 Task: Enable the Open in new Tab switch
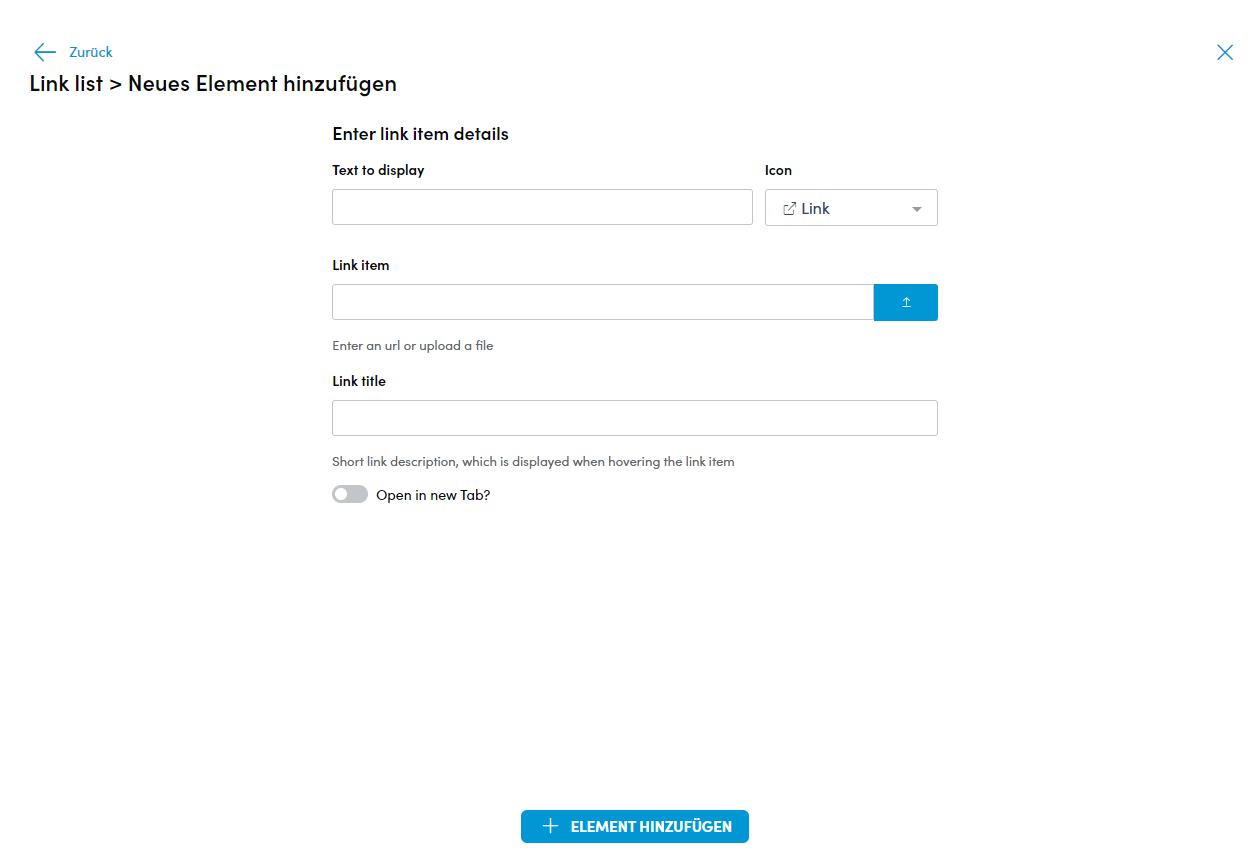[350, 494]
